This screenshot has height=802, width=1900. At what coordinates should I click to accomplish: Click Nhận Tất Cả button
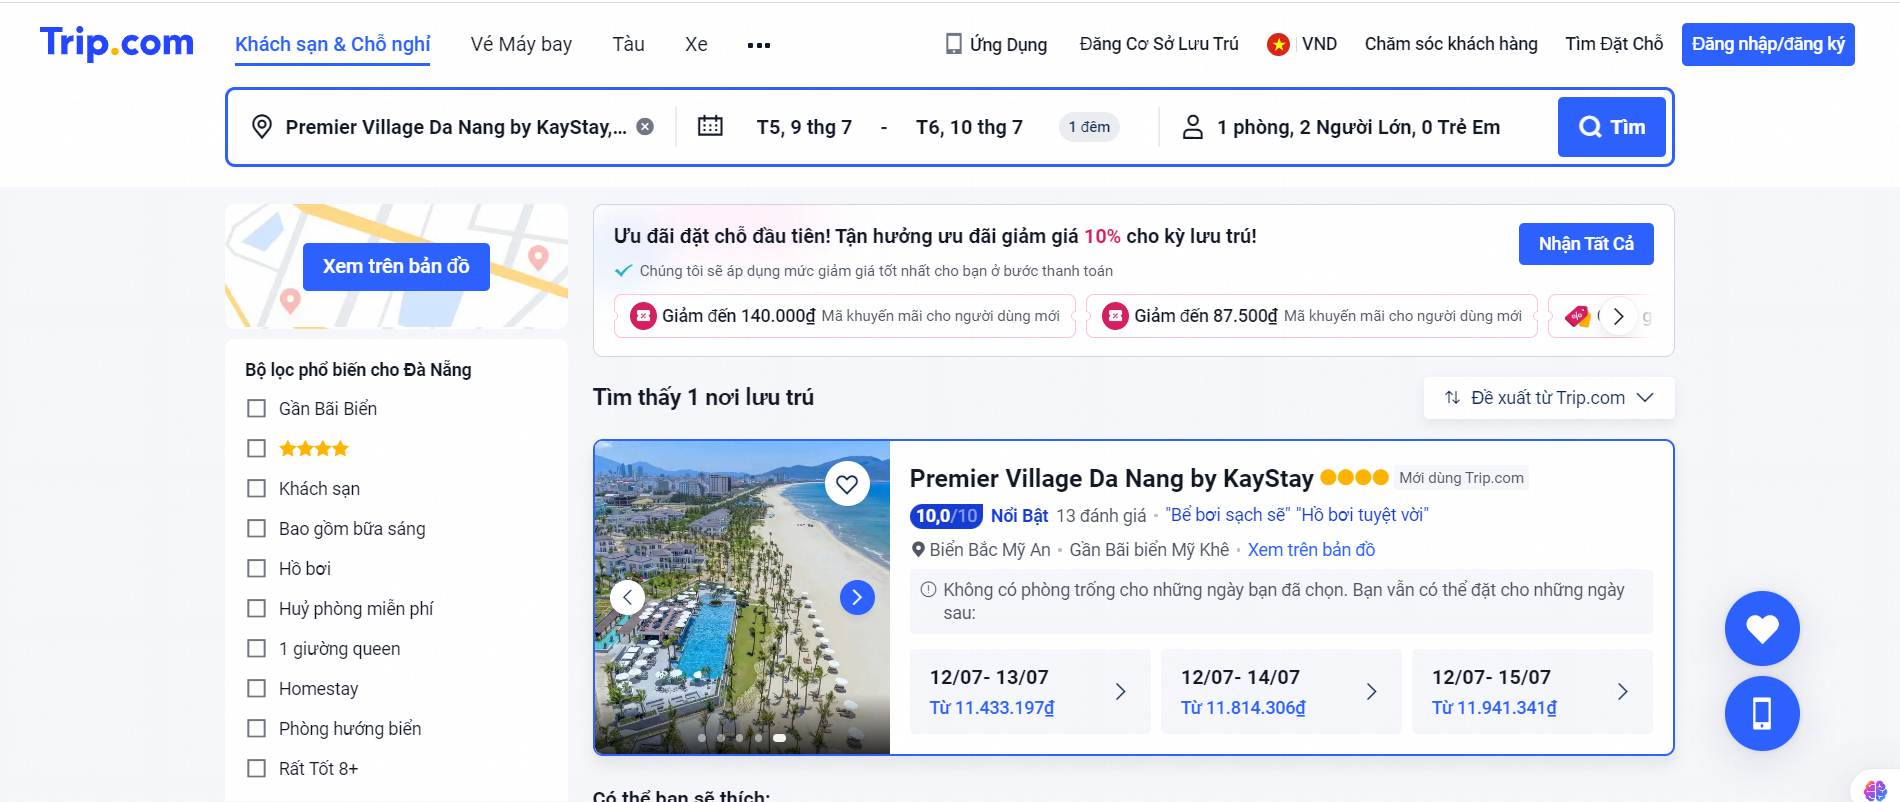tap(1586, 244)
